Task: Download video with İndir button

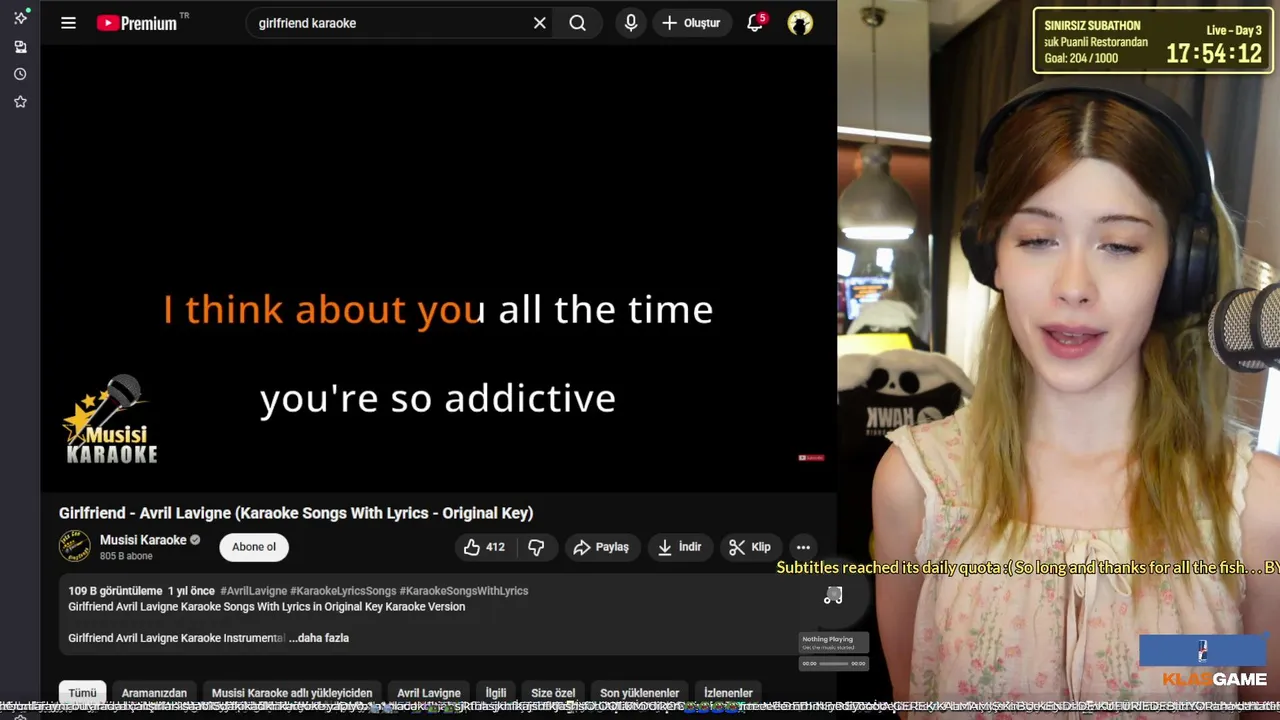Action: pos(679,547)
